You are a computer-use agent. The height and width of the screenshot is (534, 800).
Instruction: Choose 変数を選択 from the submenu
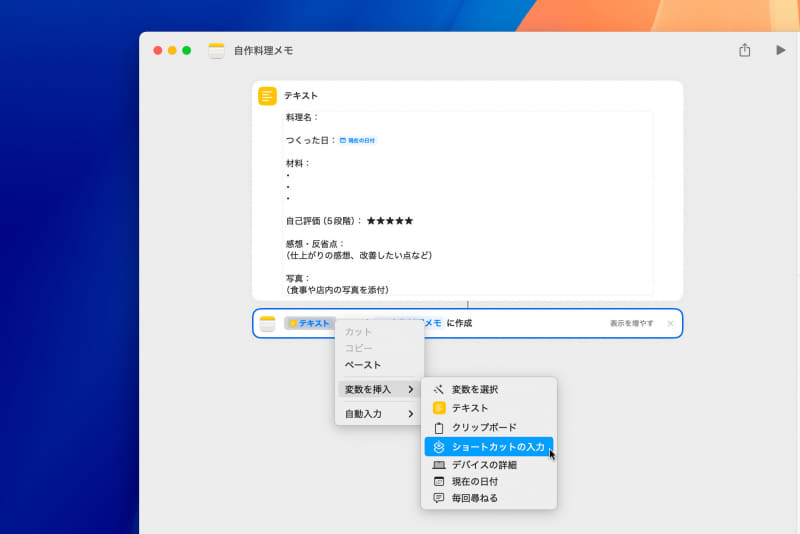[x=489, y=389]
